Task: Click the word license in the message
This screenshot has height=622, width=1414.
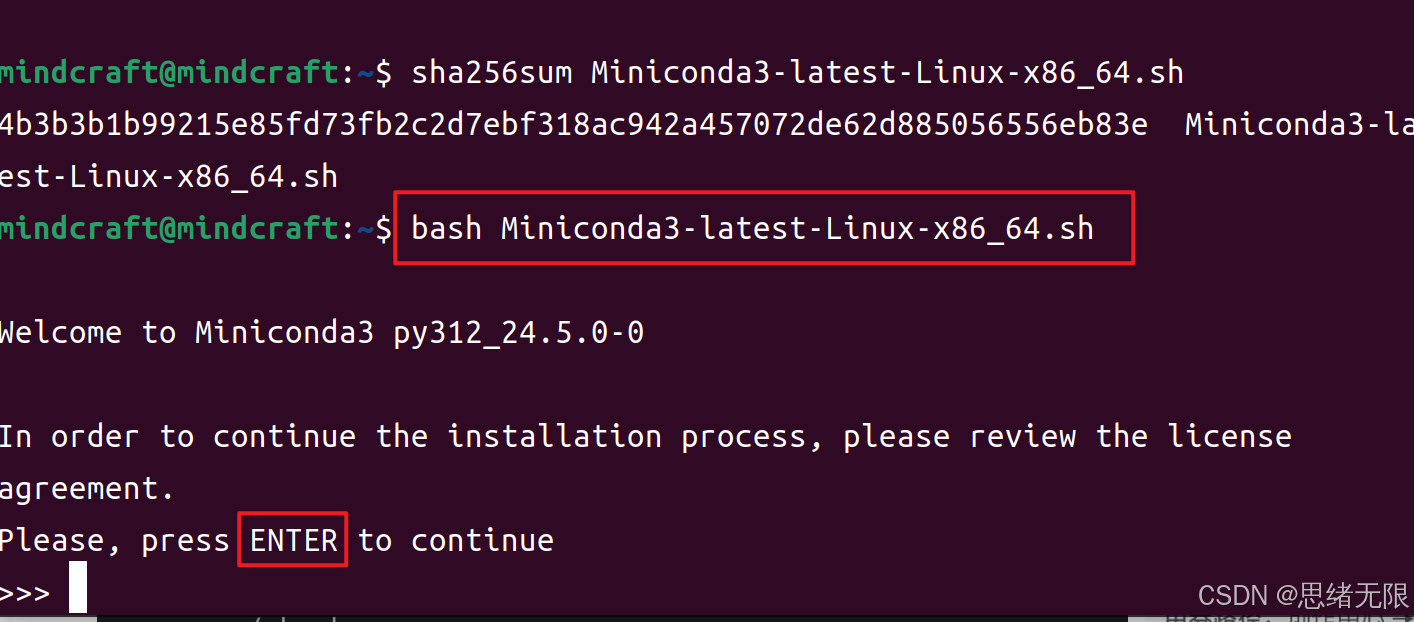Action: point(1230,436)
